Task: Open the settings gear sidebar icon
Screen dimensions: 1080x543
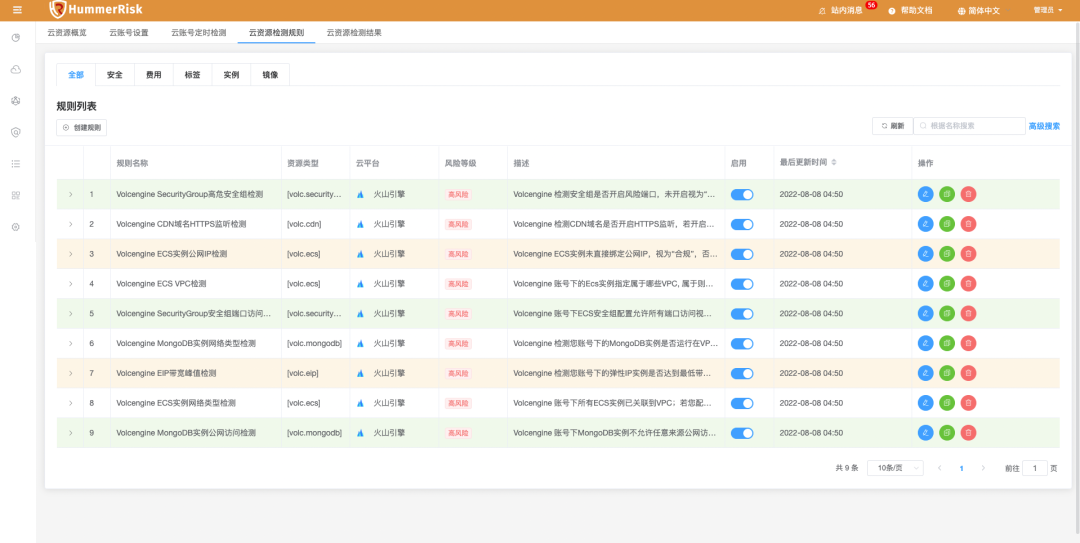Action: (x=16, y=227)
